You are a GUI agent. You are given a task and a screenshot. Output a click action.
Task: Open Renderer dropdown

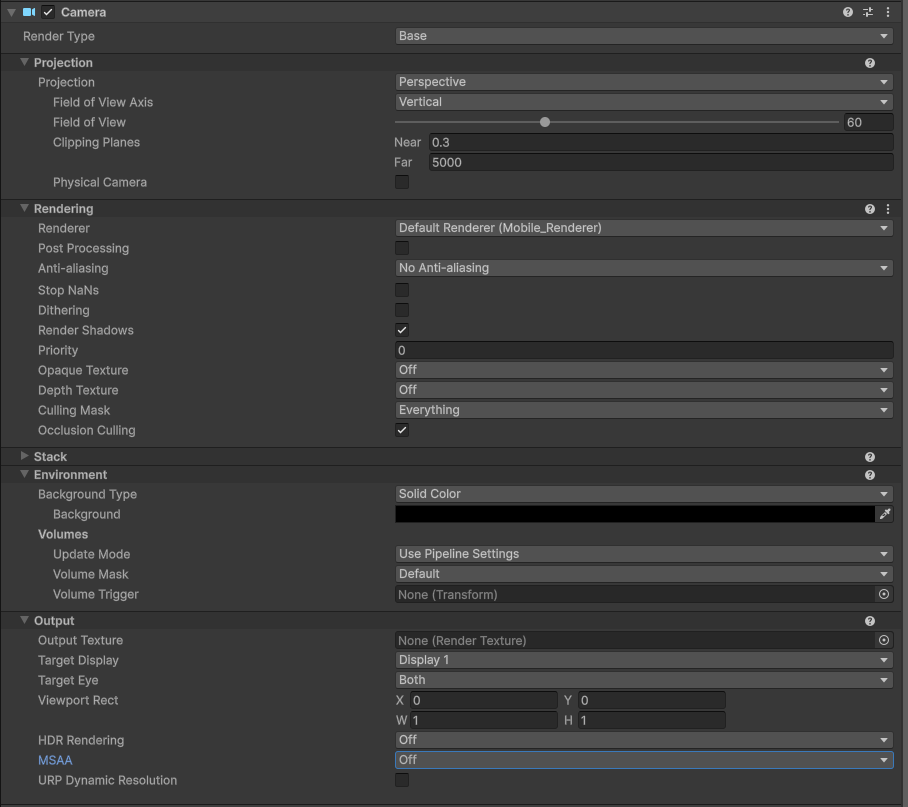644,228
